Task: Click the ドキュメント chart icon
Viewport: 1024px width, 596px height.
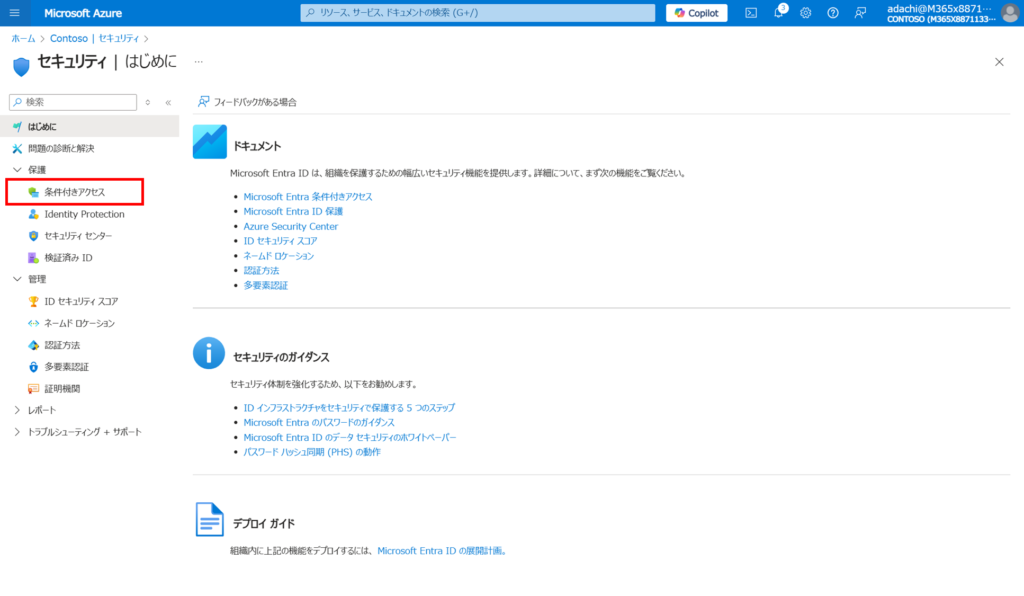Action: point(210,142)
